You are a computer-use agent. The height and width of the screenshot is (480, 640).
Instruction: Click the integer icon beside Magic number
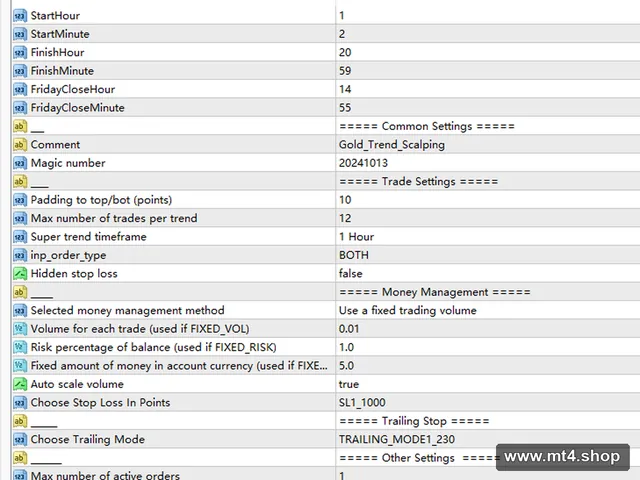[20, 163]
